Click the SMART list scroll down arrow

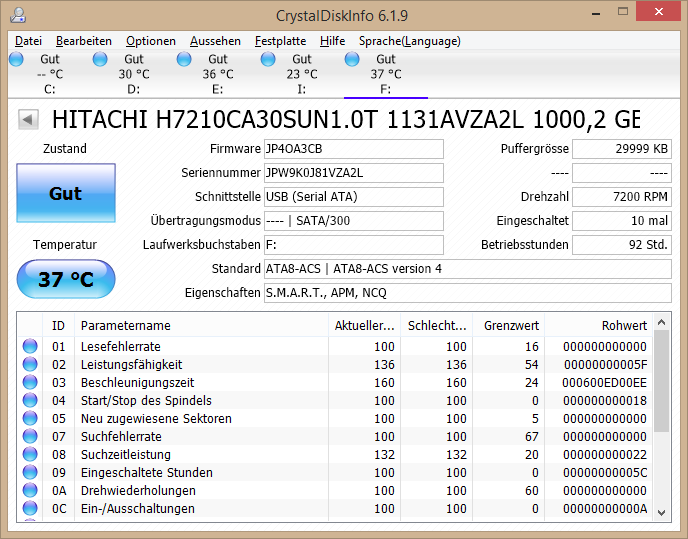(x=662, y=512)
